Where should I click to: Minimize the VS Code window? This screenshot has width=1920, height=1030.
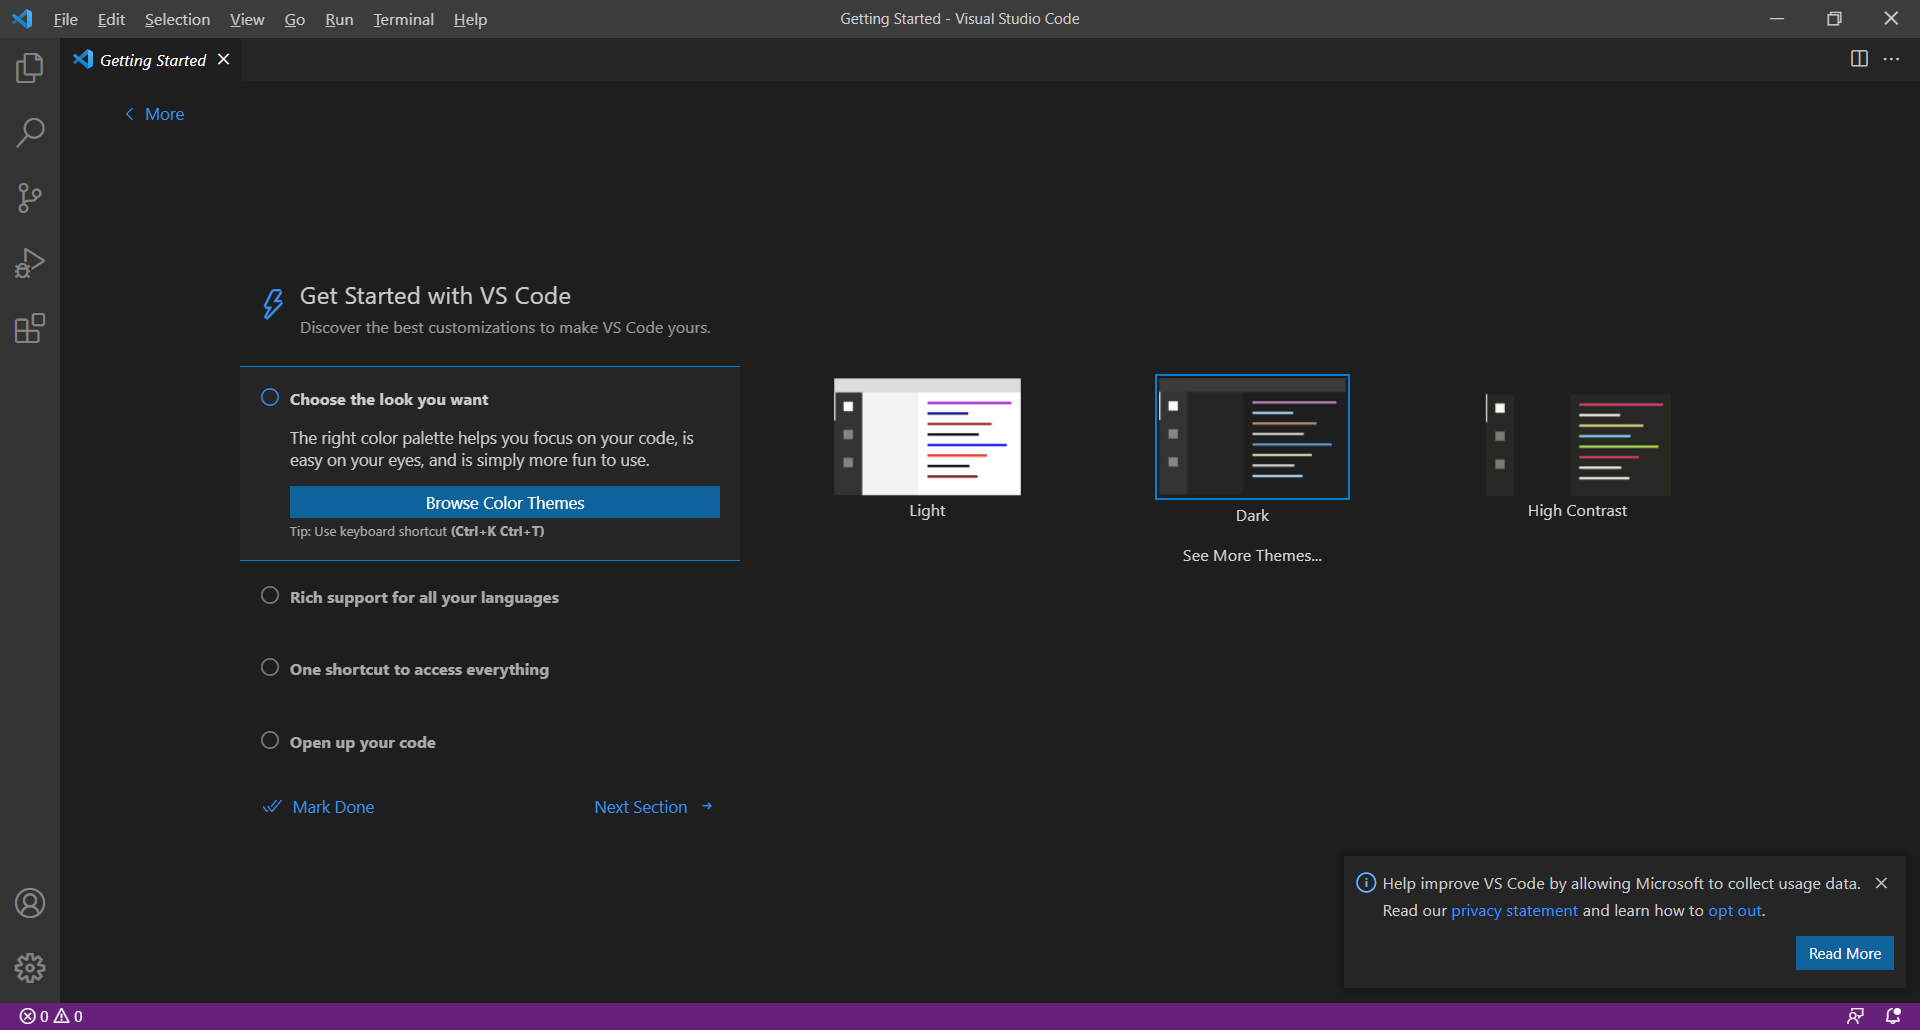1777,19
